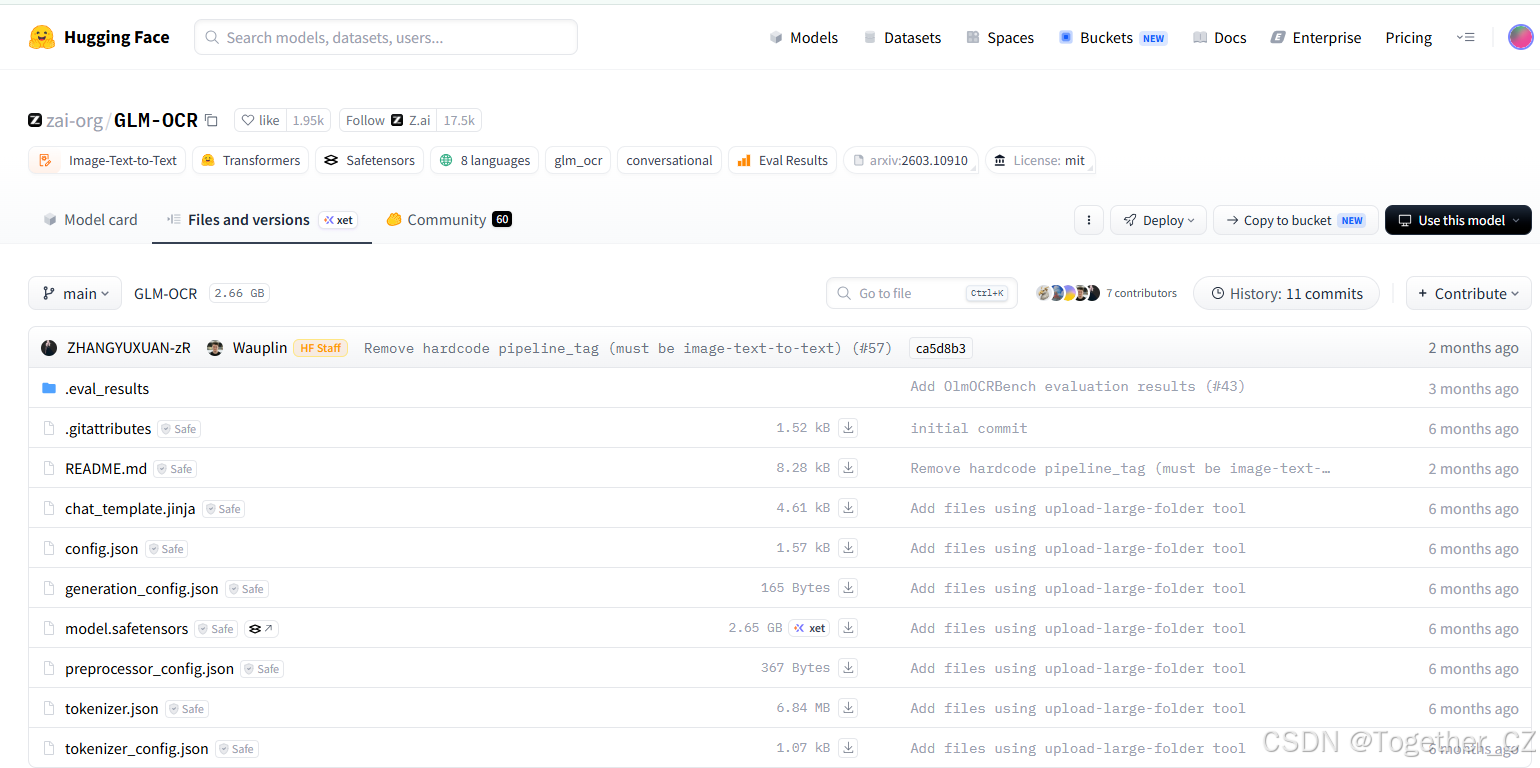Image resolution: width=1540 pixels, height=768 pixels.
Task: Switch to the Model card tab
Action: tap(90, 220)
